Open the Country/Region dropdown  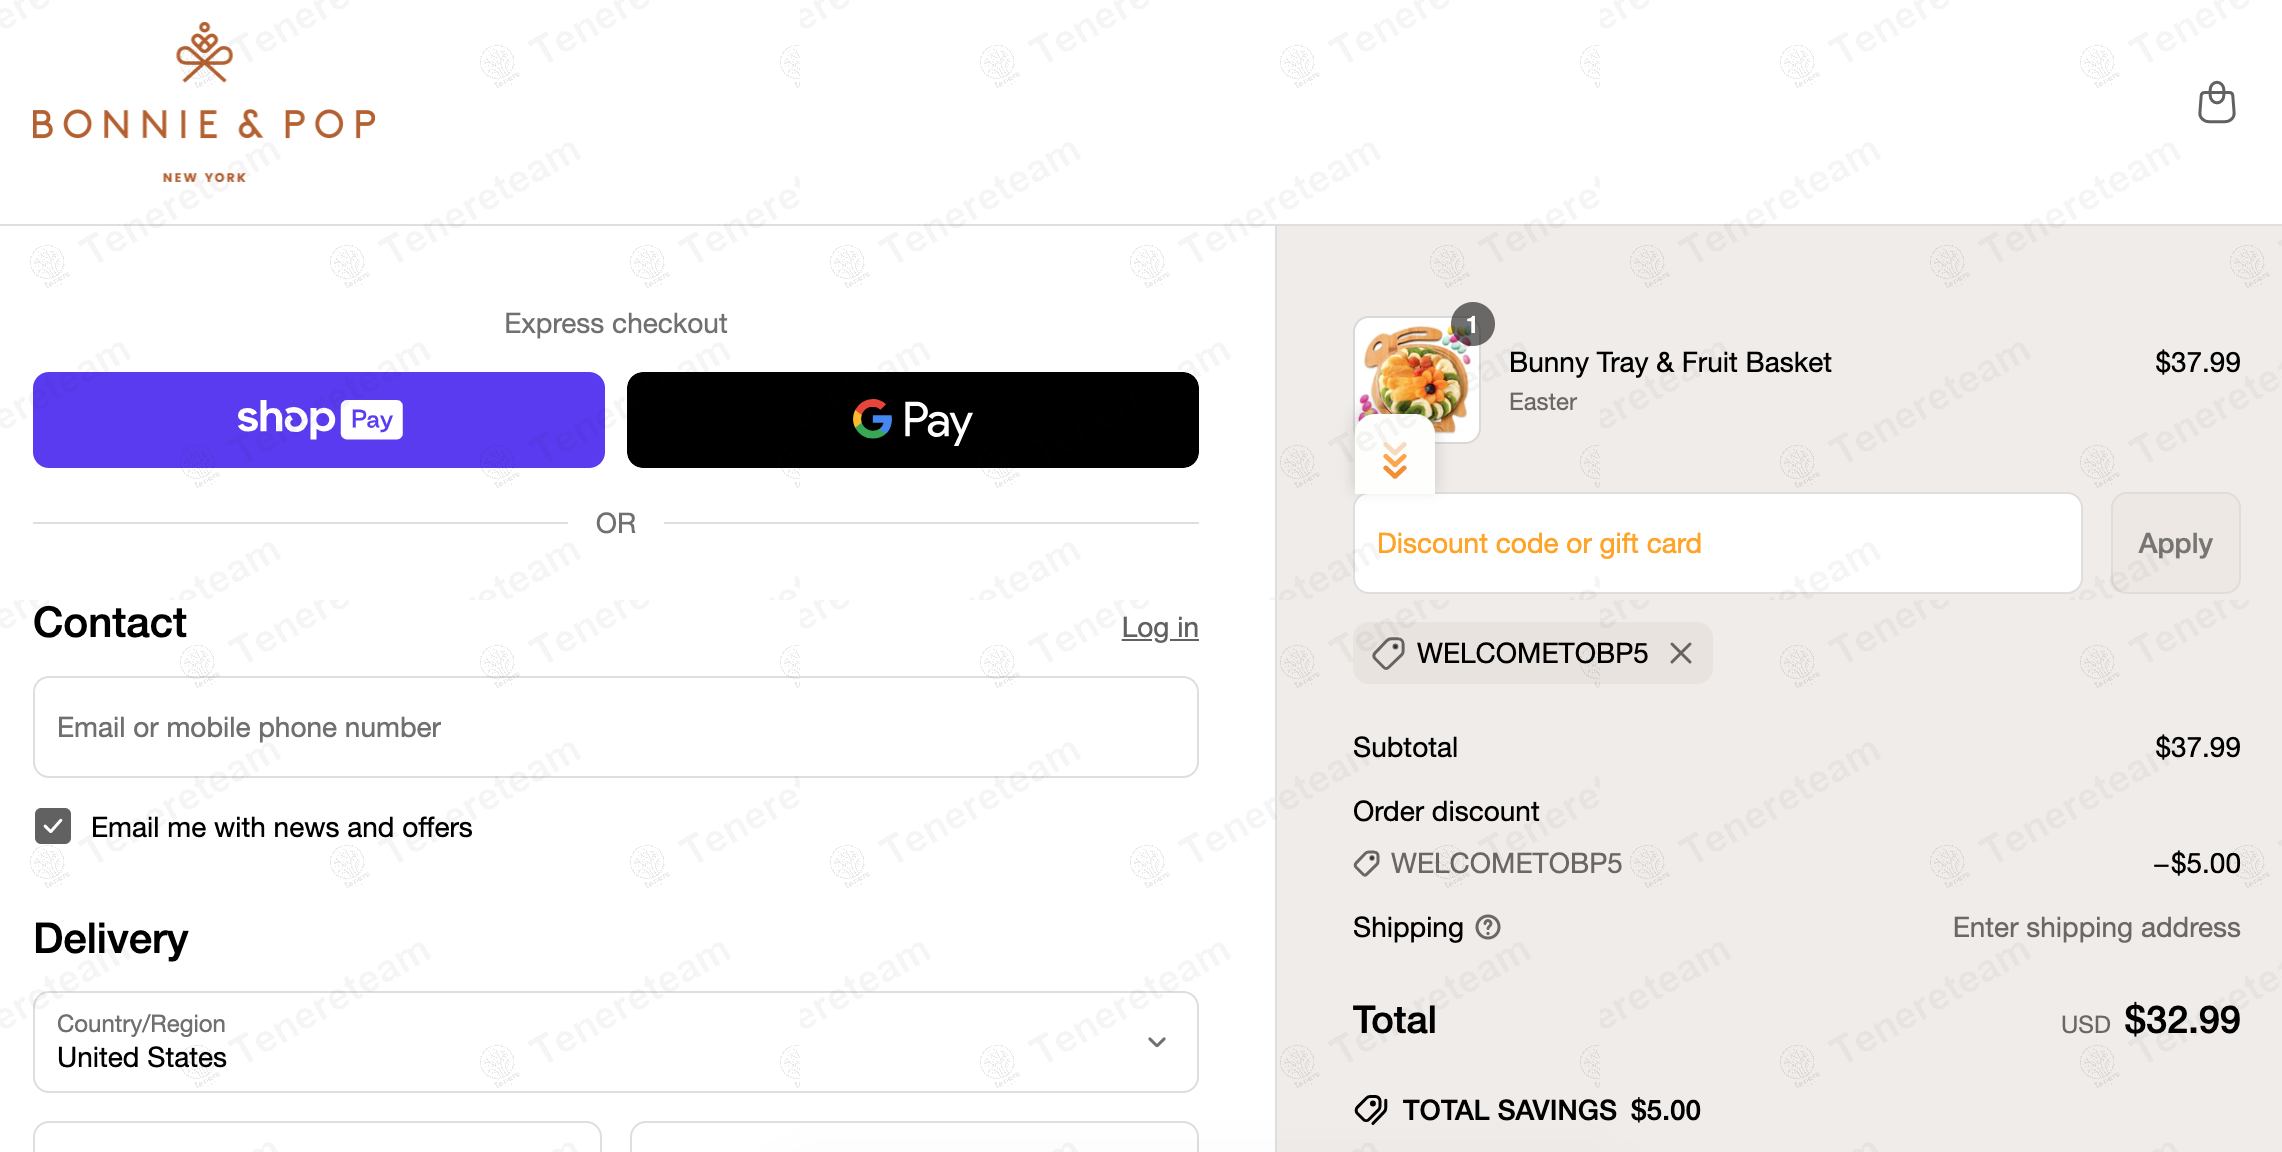click(x=615, y=1041)
